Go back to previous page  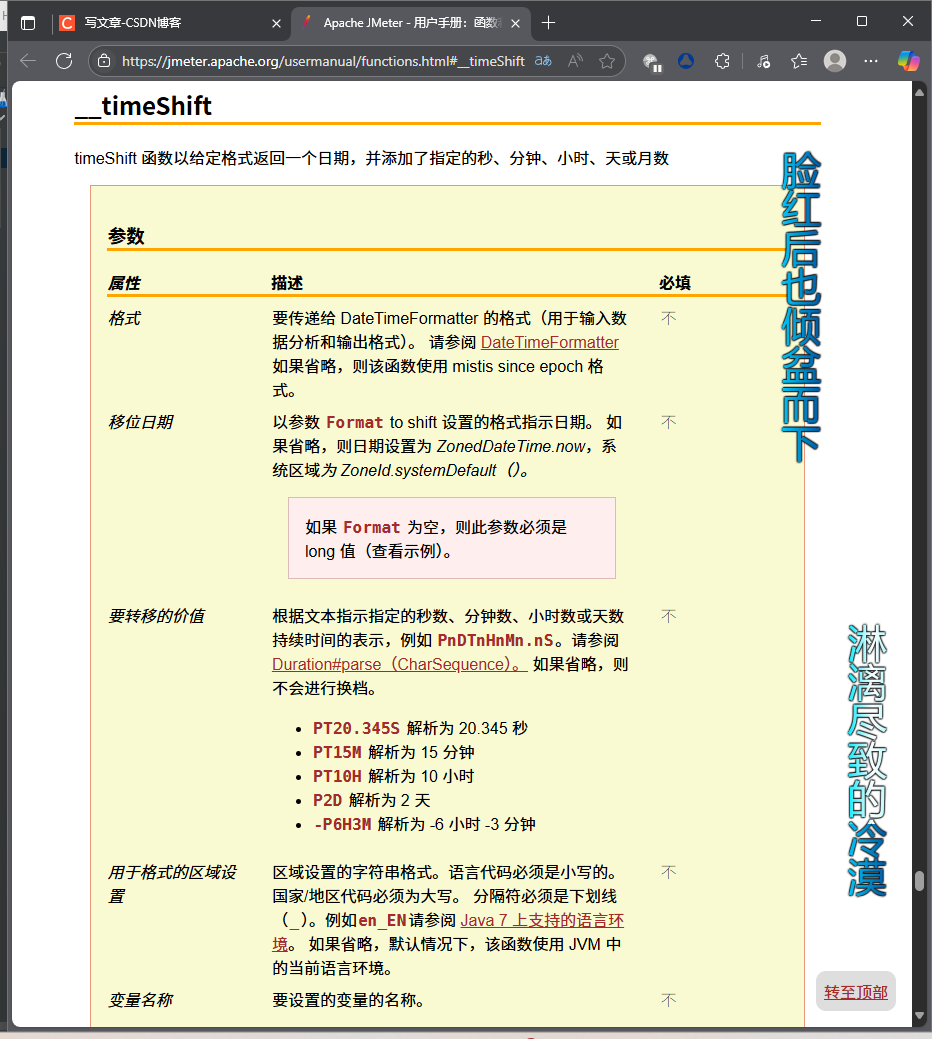pos(28,61)
